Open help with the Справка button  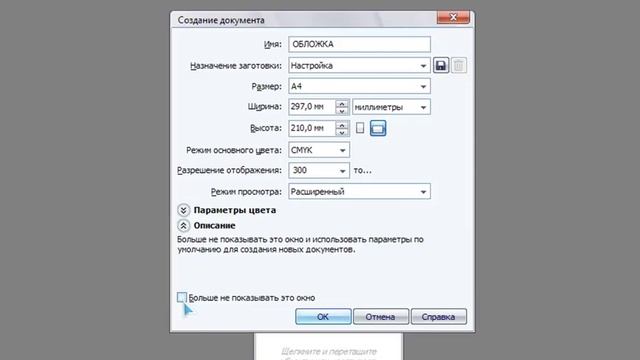(438, 317)
